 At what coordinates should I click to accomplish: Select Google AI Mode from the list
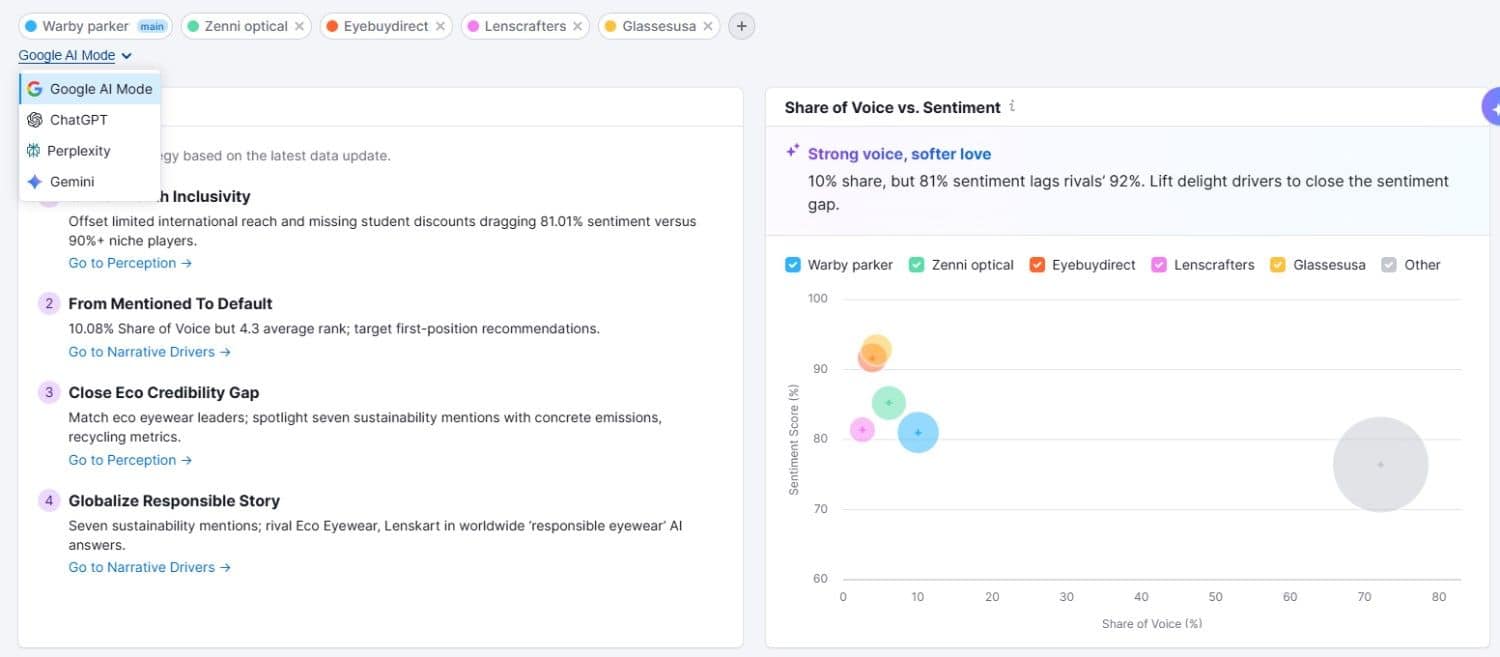(90, 89)
